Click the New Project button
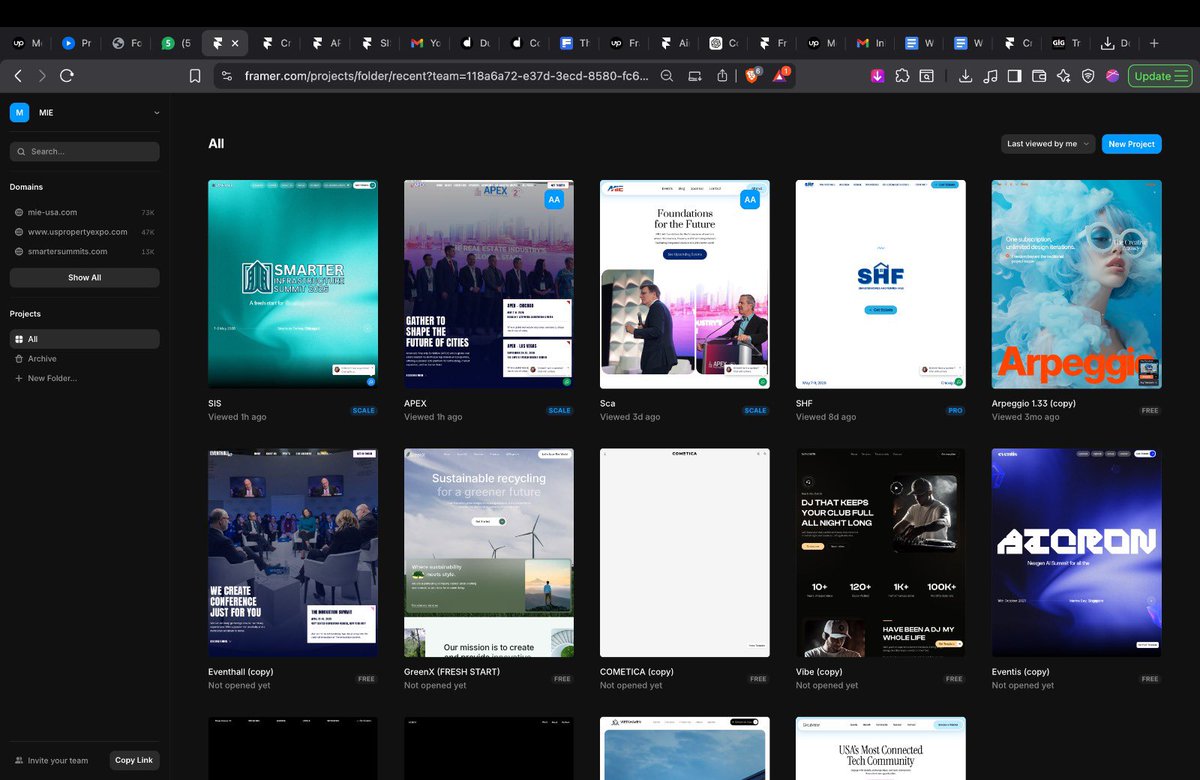 tap(1131, 143)
